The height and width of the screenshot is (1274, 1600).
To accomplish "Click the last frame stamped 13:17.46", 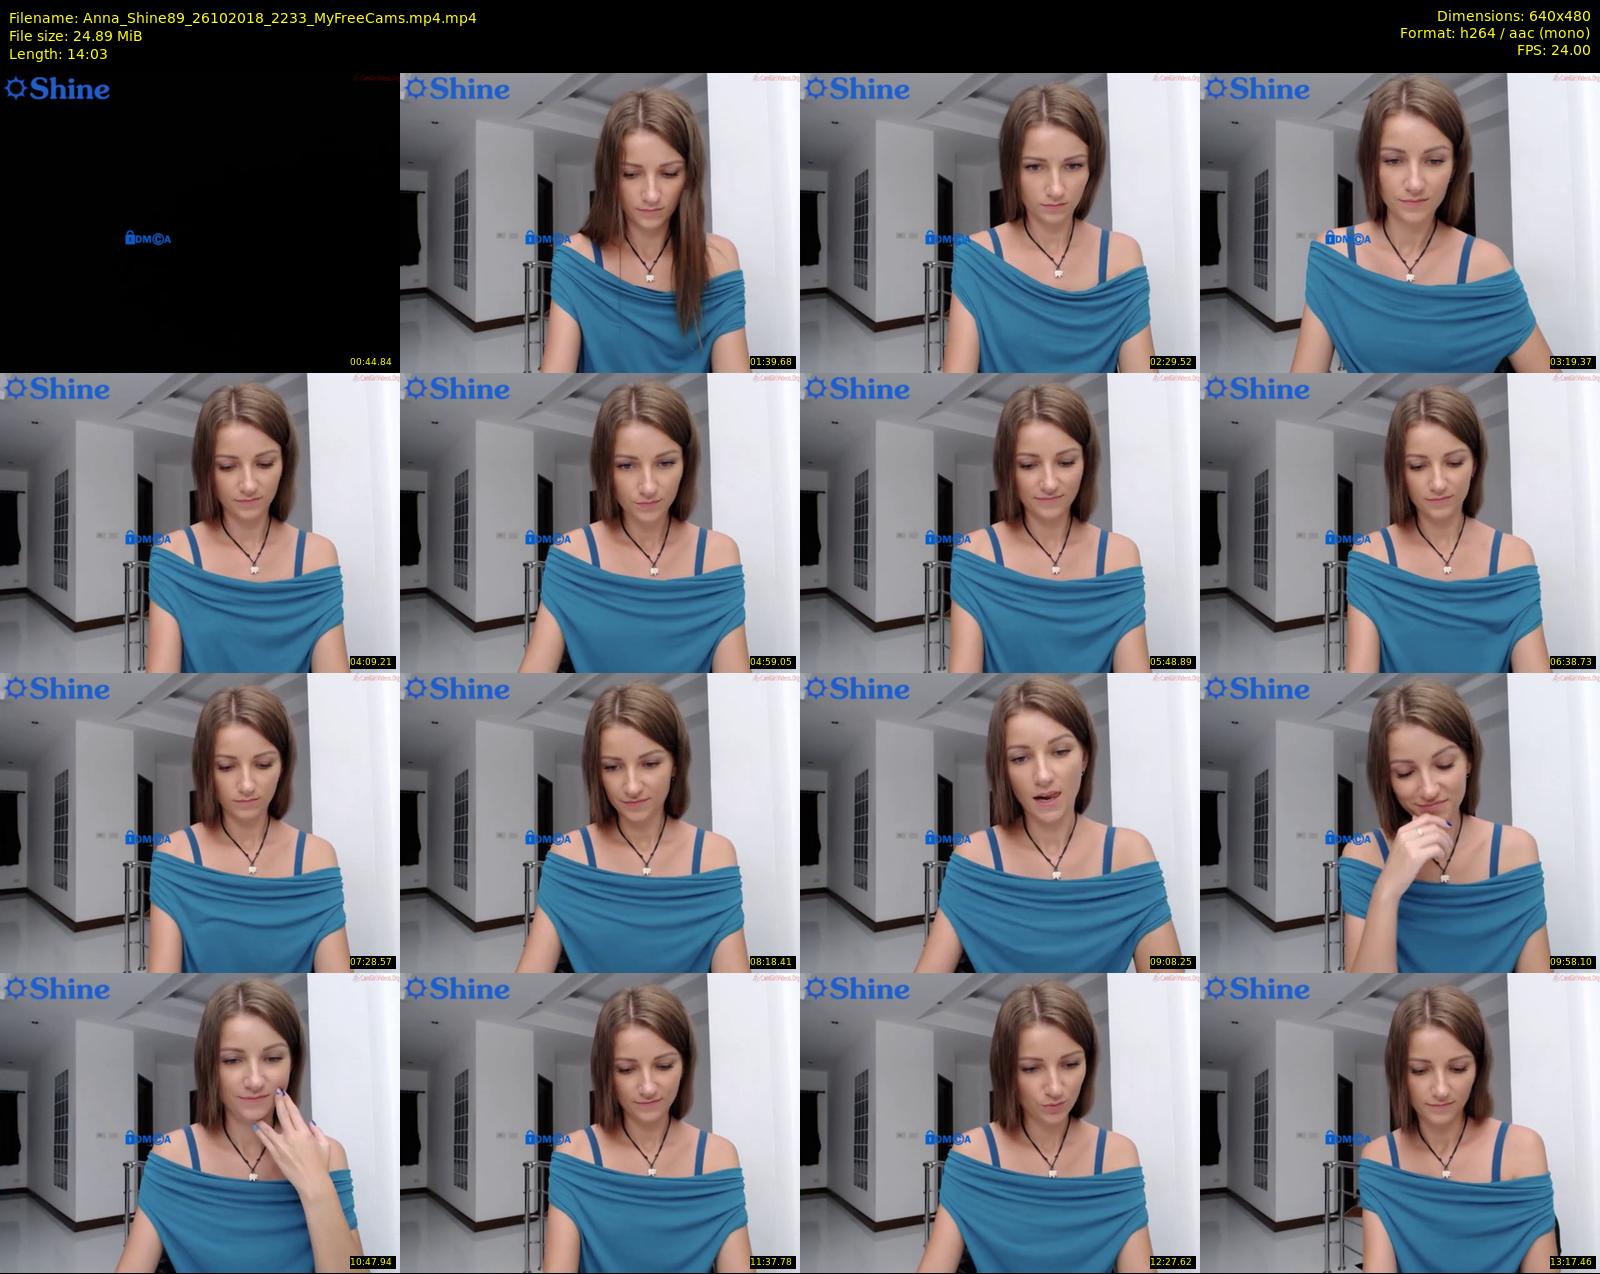I will [x=1400, y=1122].
